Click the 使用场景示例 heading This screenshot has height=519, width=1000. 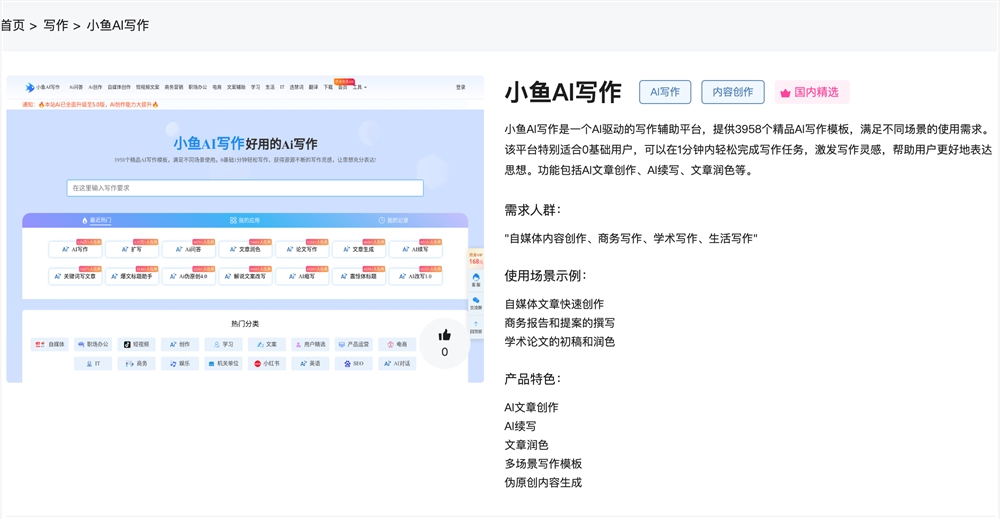point(545,276)
